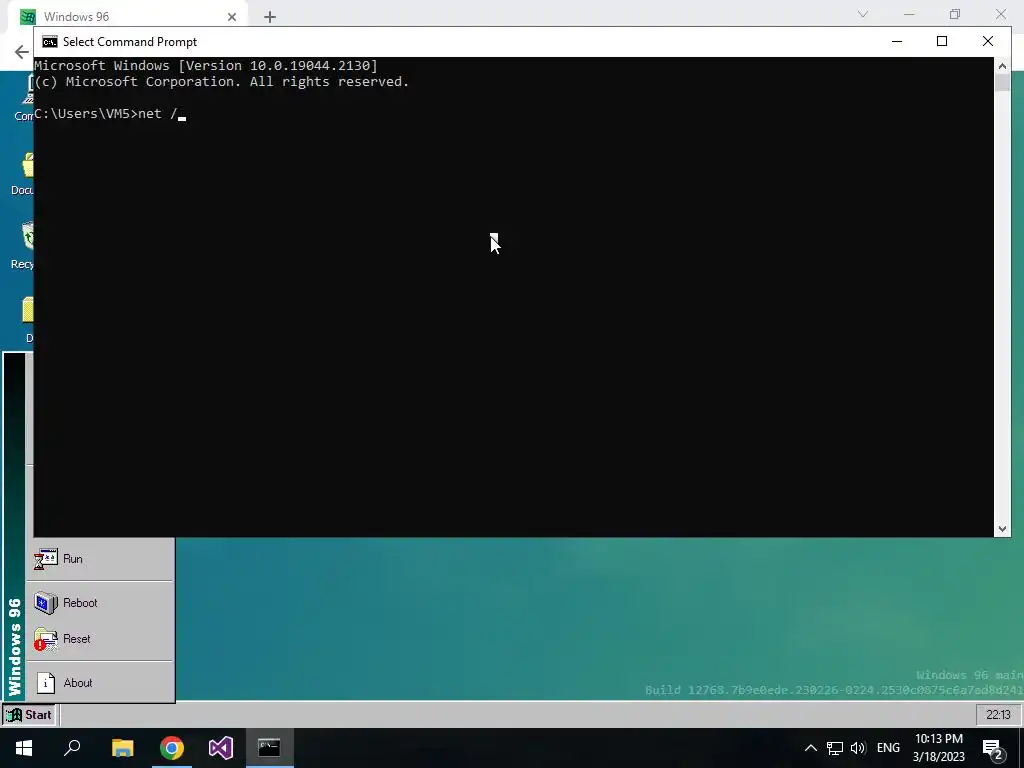Click the Windows 96 tab favicon
This screenshot has height=768, width=1024.
pos(27,17)
